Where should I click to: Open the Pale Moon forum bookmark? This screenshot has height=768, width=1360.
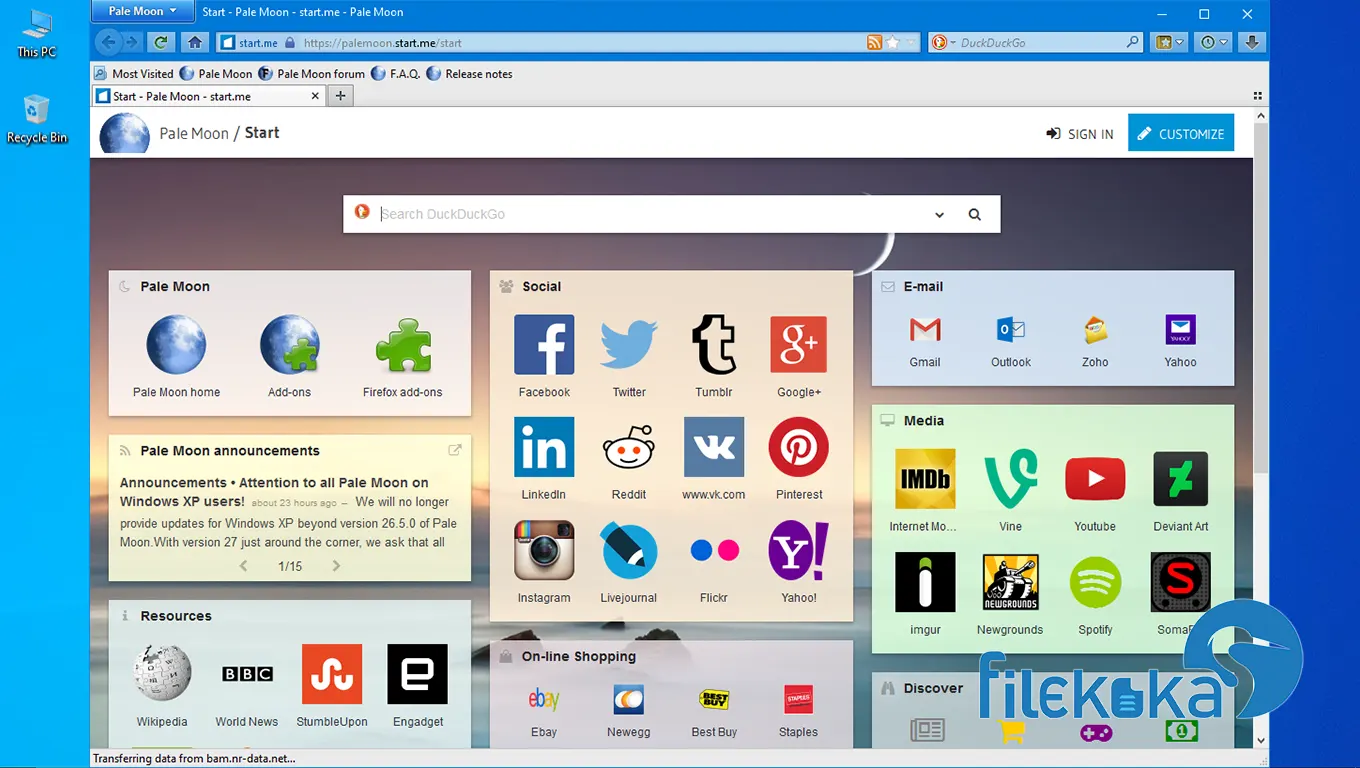pos(312,74)
